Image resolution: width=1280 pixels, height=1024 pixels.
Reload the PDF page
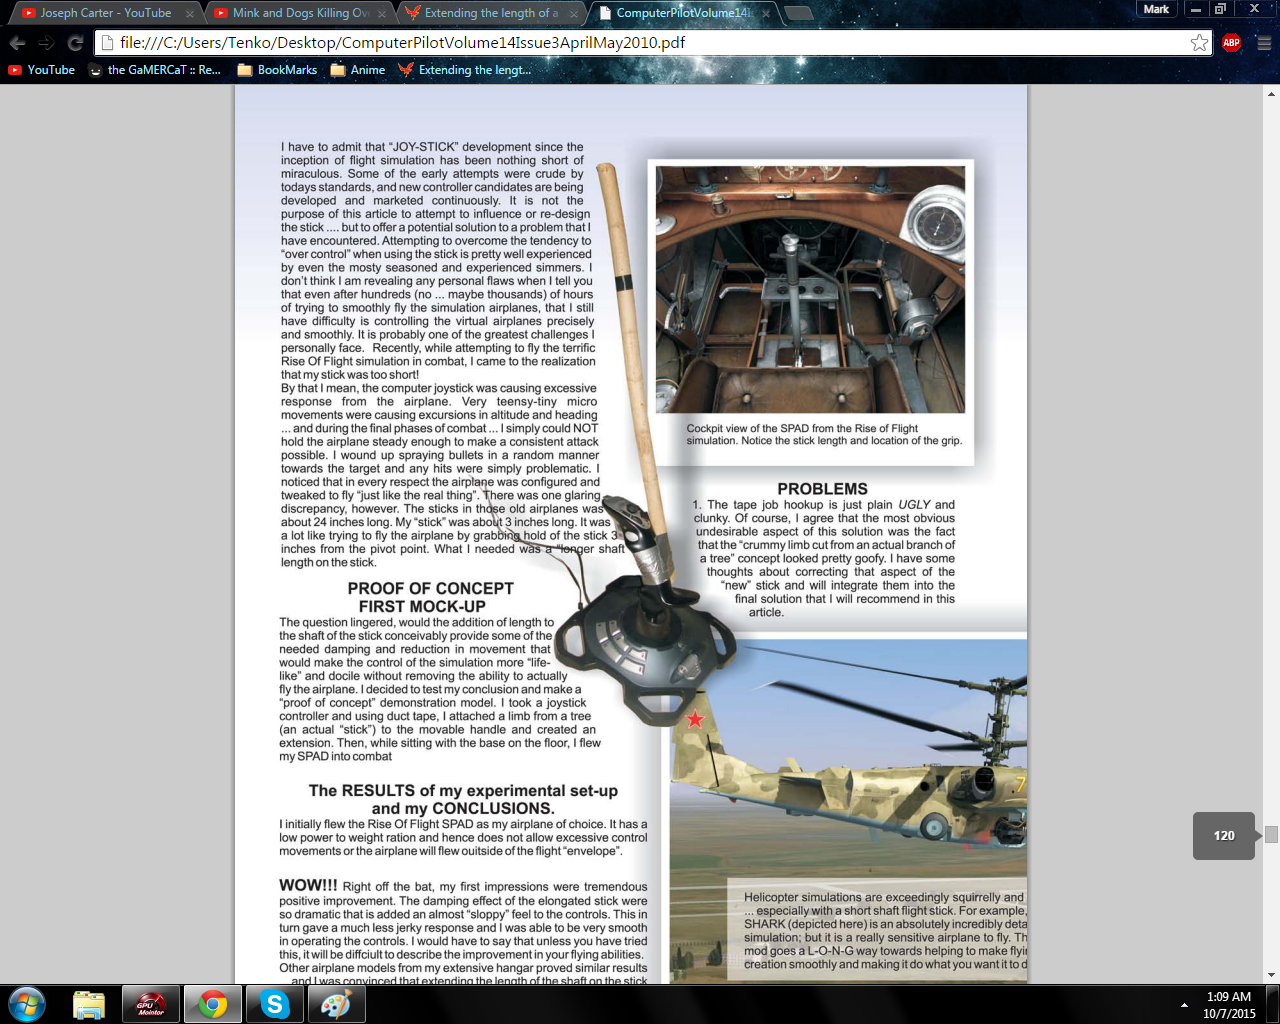coord(75,43)
